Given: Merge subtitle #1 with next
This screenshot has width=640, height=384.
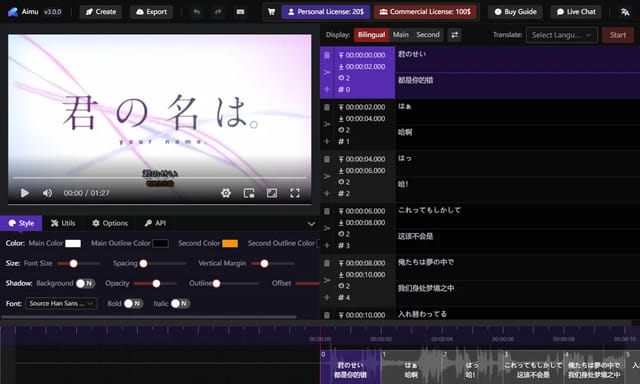Looking at the screenshot, I should tap(327, 124).
